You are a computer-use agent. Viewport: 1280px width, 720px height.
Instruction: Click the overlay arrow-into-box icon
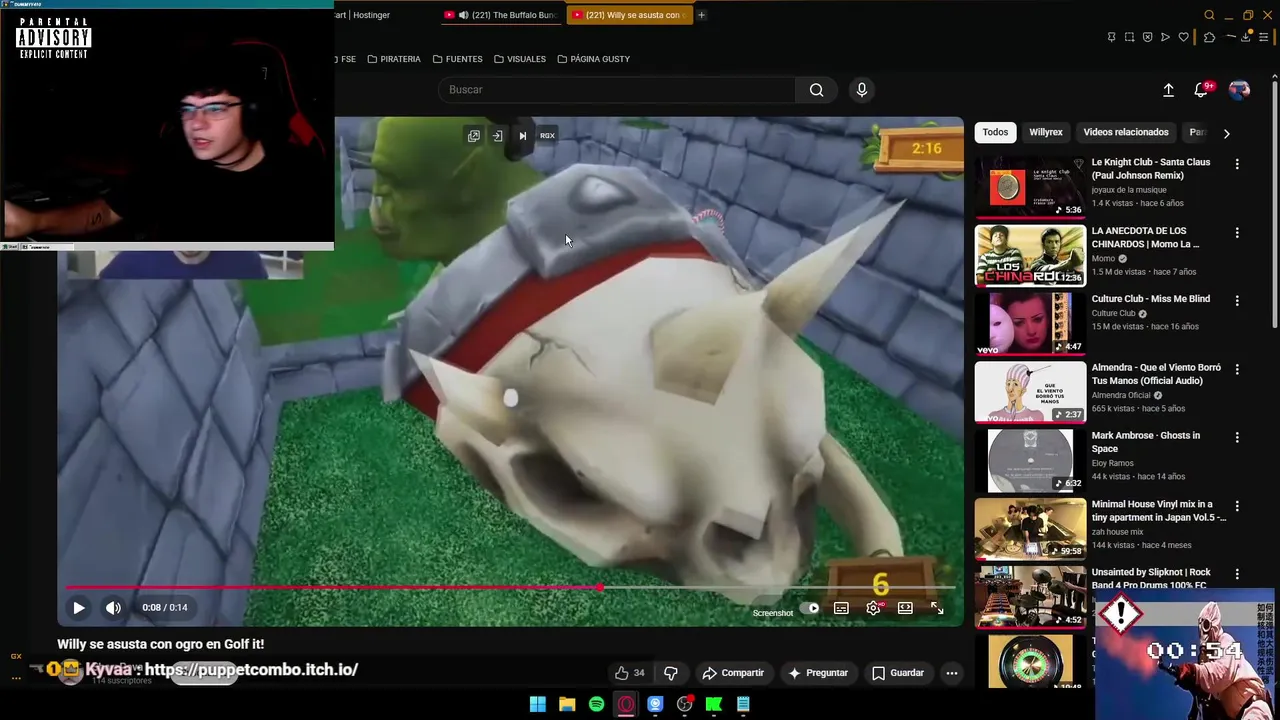[x=497, y=136]
